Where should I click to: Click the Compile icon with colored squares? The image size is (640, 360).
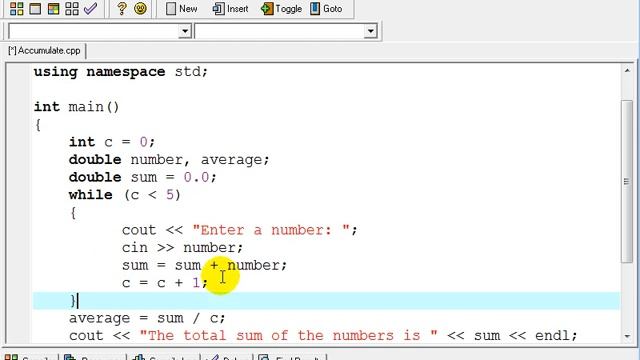point(16,9)
